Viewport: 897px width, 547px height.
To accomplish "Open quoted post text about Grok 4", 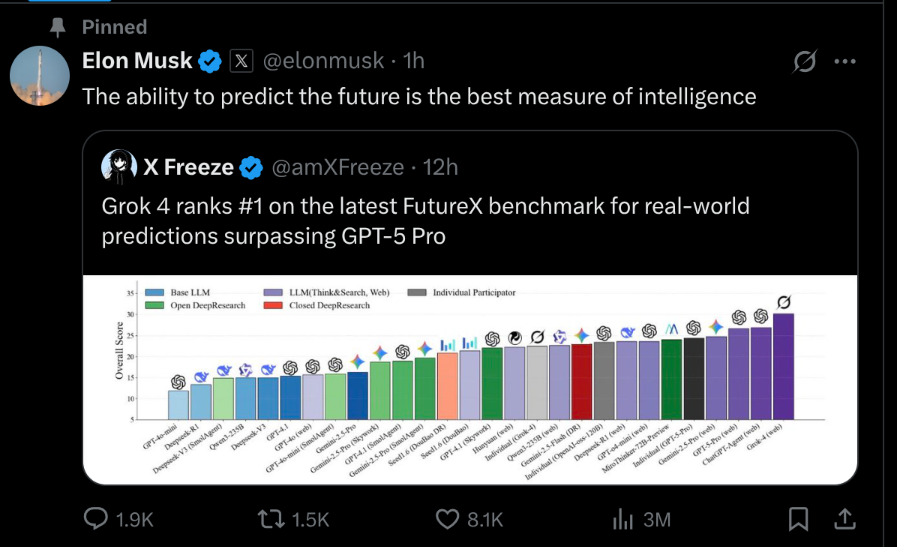I will pos(426,221).
